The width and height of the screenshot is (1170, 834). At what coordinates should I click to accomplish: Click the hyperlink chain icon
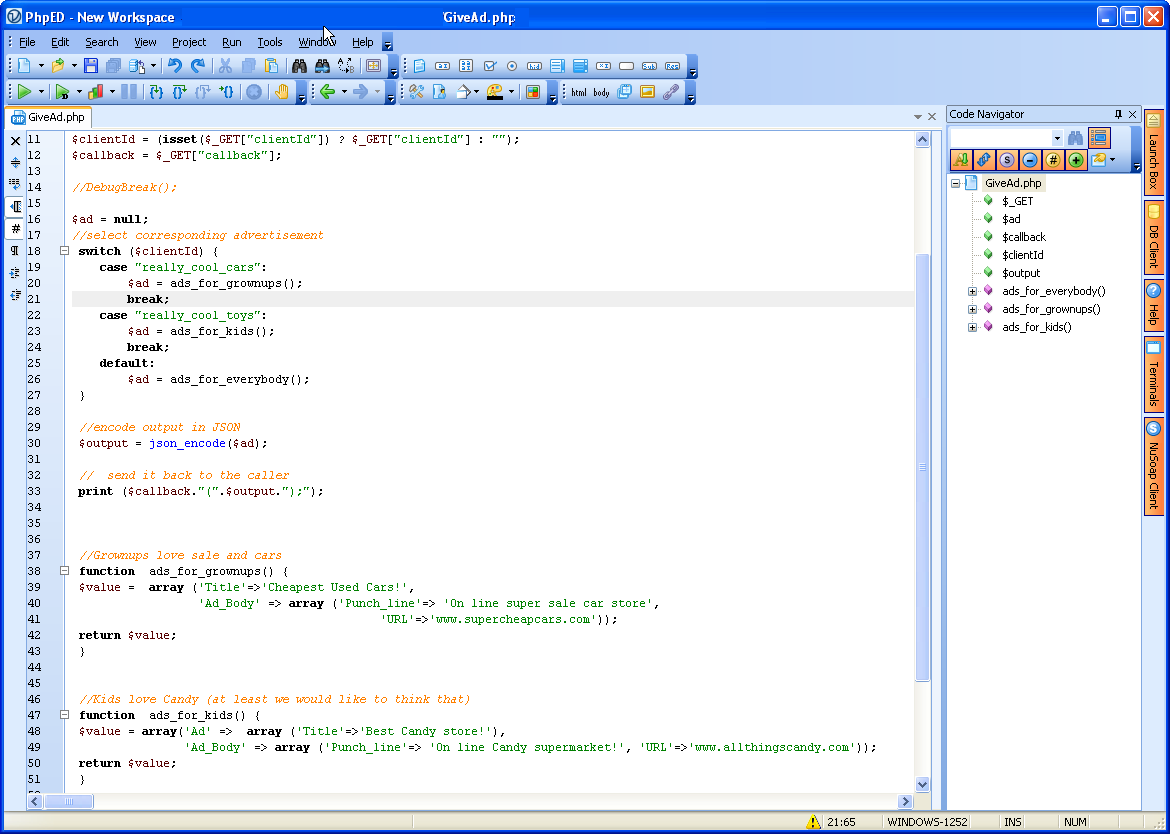click(670, 92)
